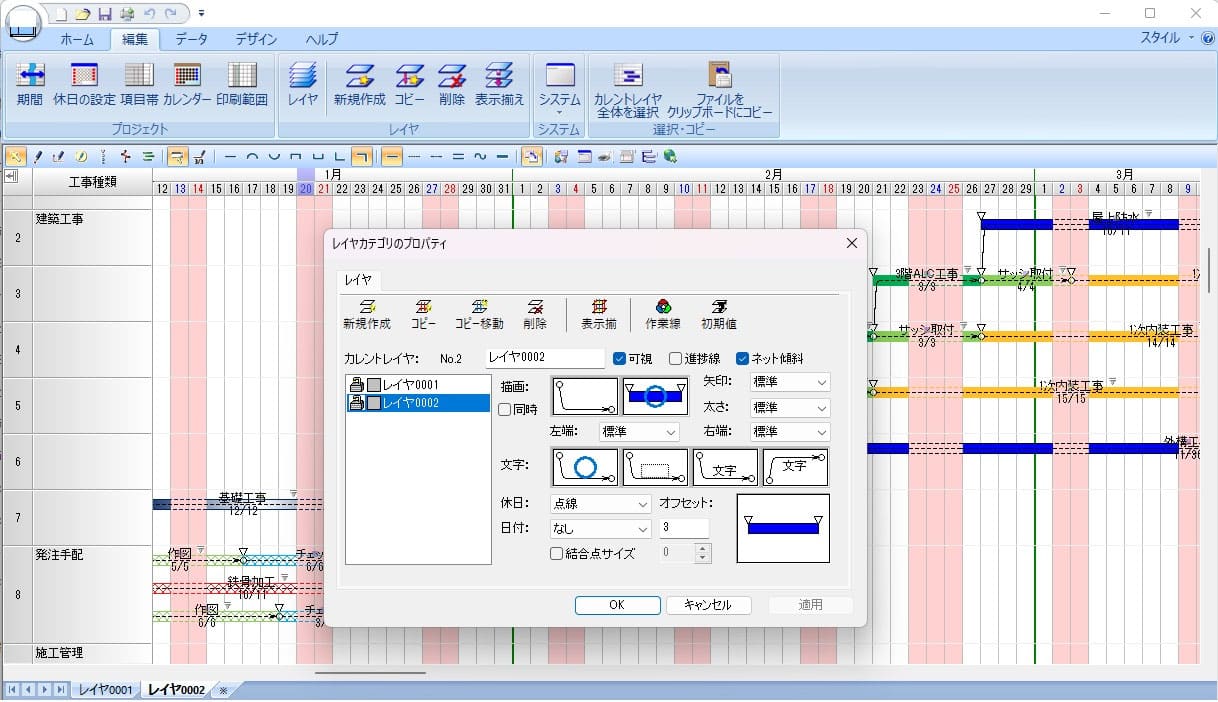Open the 左端 left end dropdown
The image size is (1218, 702).
638,432
